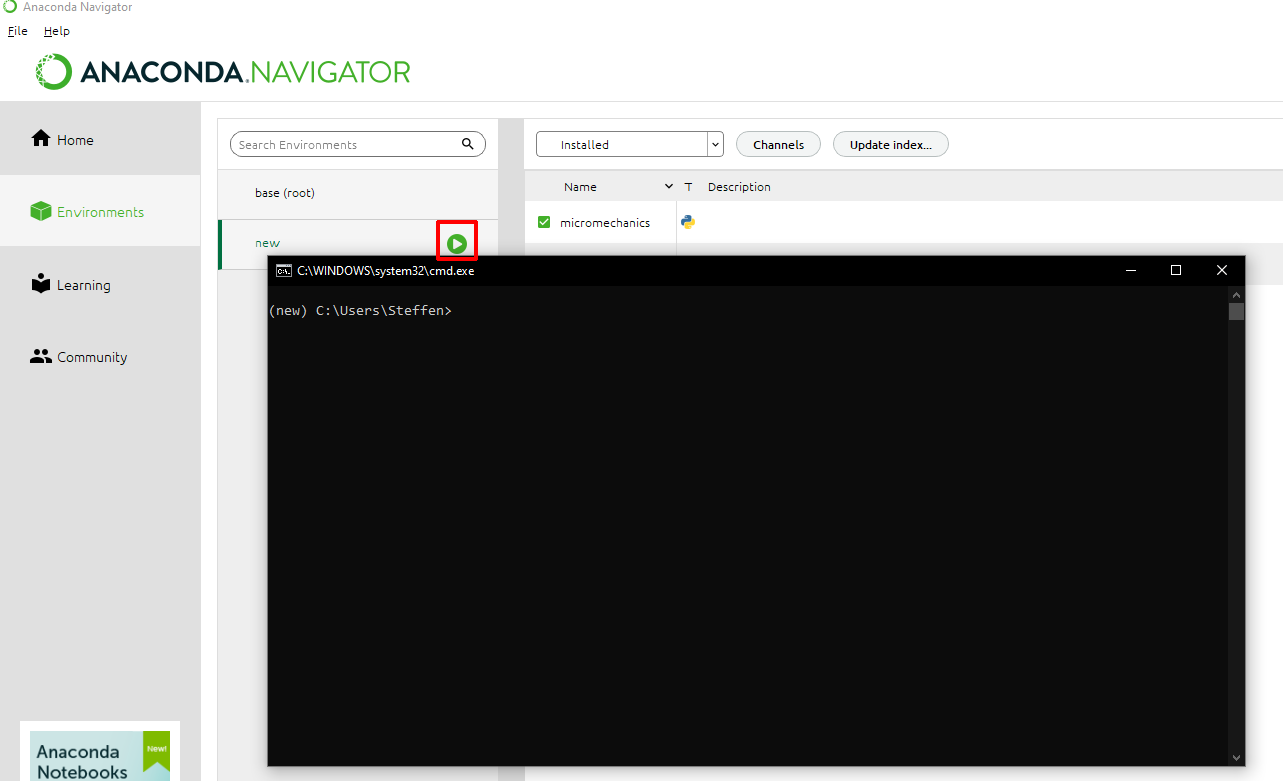The width and height of the screenshot is (1283, 781).
Task: Click the Channels button
Action: click(778, 144)
